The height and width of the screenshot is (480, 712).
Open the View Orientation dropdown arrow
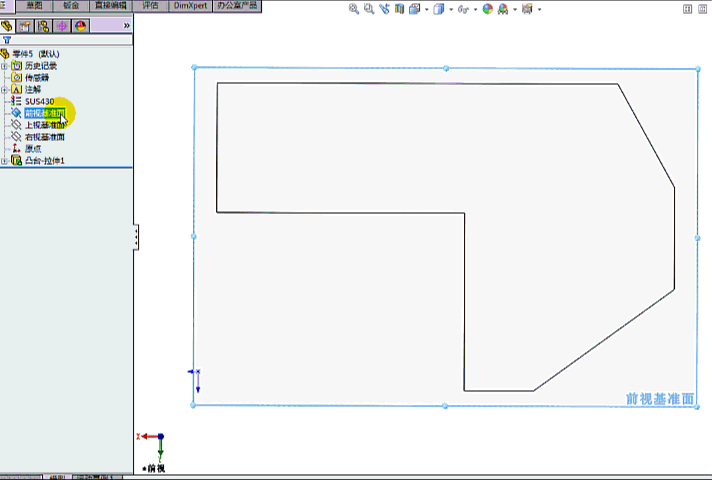(426, 10)
